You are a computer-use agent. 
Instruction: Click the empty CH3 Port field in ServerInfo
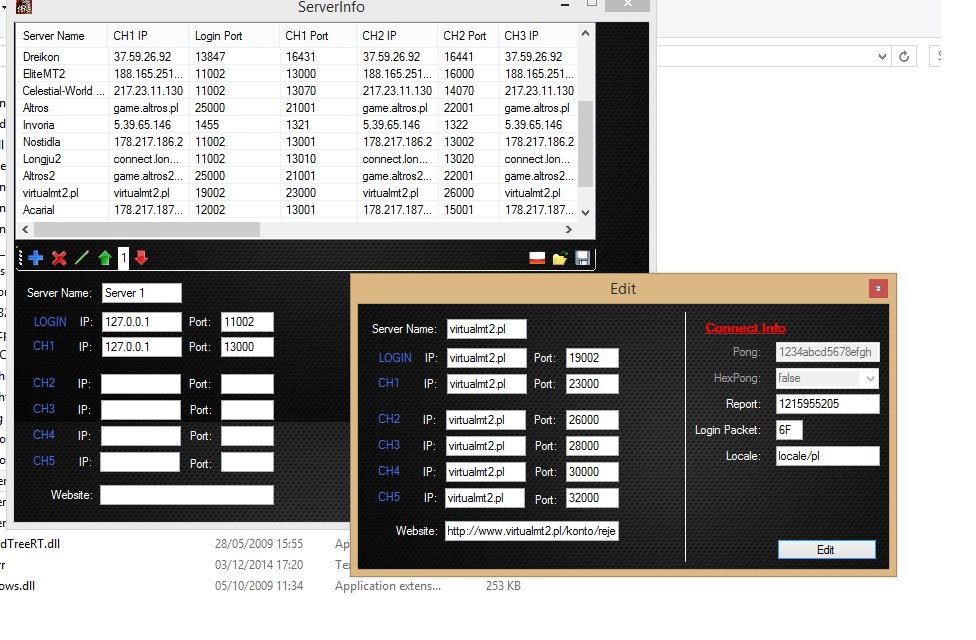(x=247, y=410)
